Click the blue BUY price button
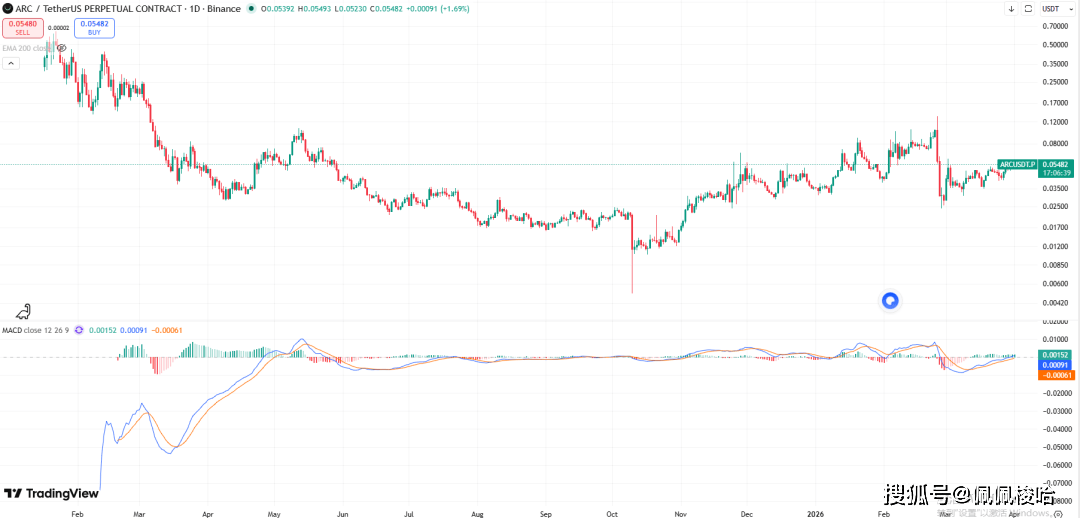The image size is (1080, 518). 94,27
